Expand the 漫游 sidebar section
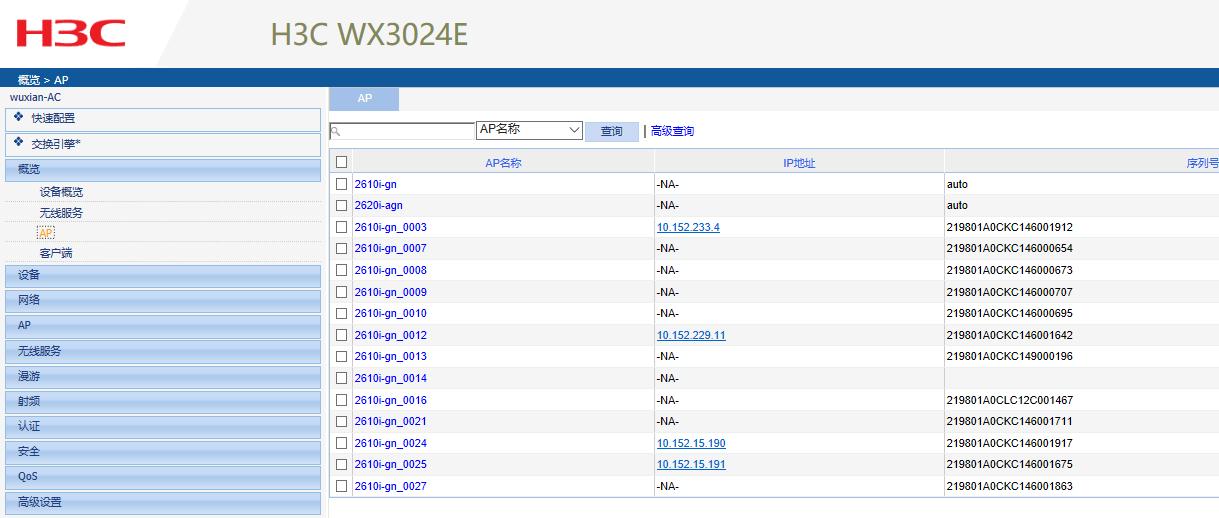 click(163, 376)
